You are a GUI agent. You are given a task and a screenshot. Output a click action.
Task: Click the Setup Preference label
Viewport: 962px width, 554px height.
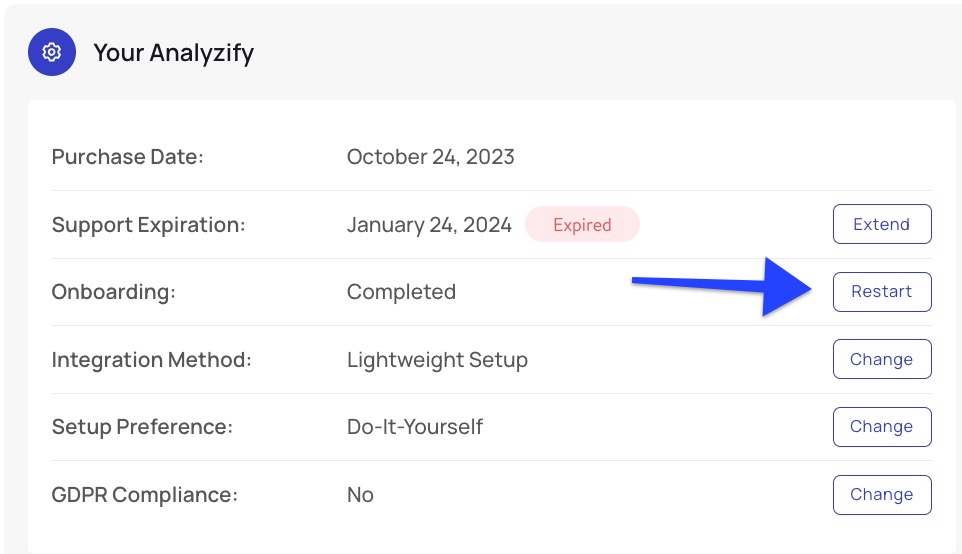point(142,427)
